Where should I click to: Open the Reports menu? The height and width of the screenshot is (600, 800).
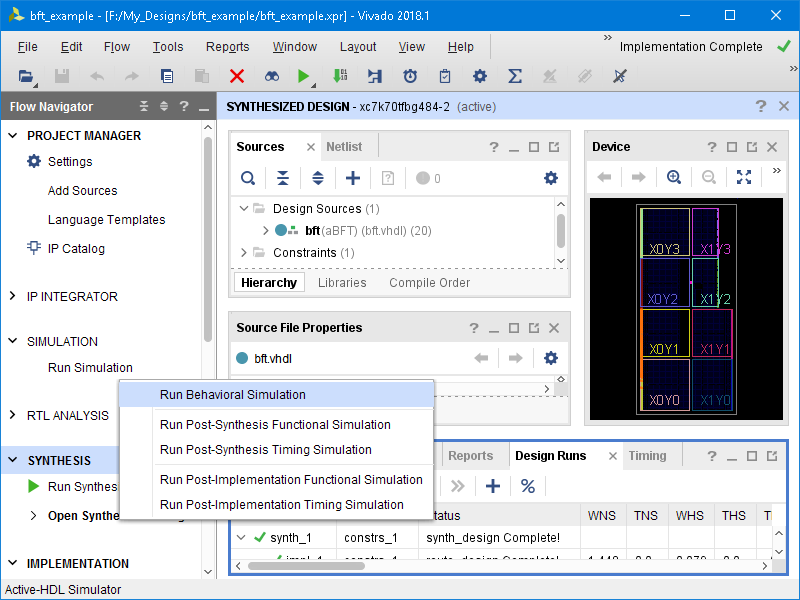pos(228,47)
